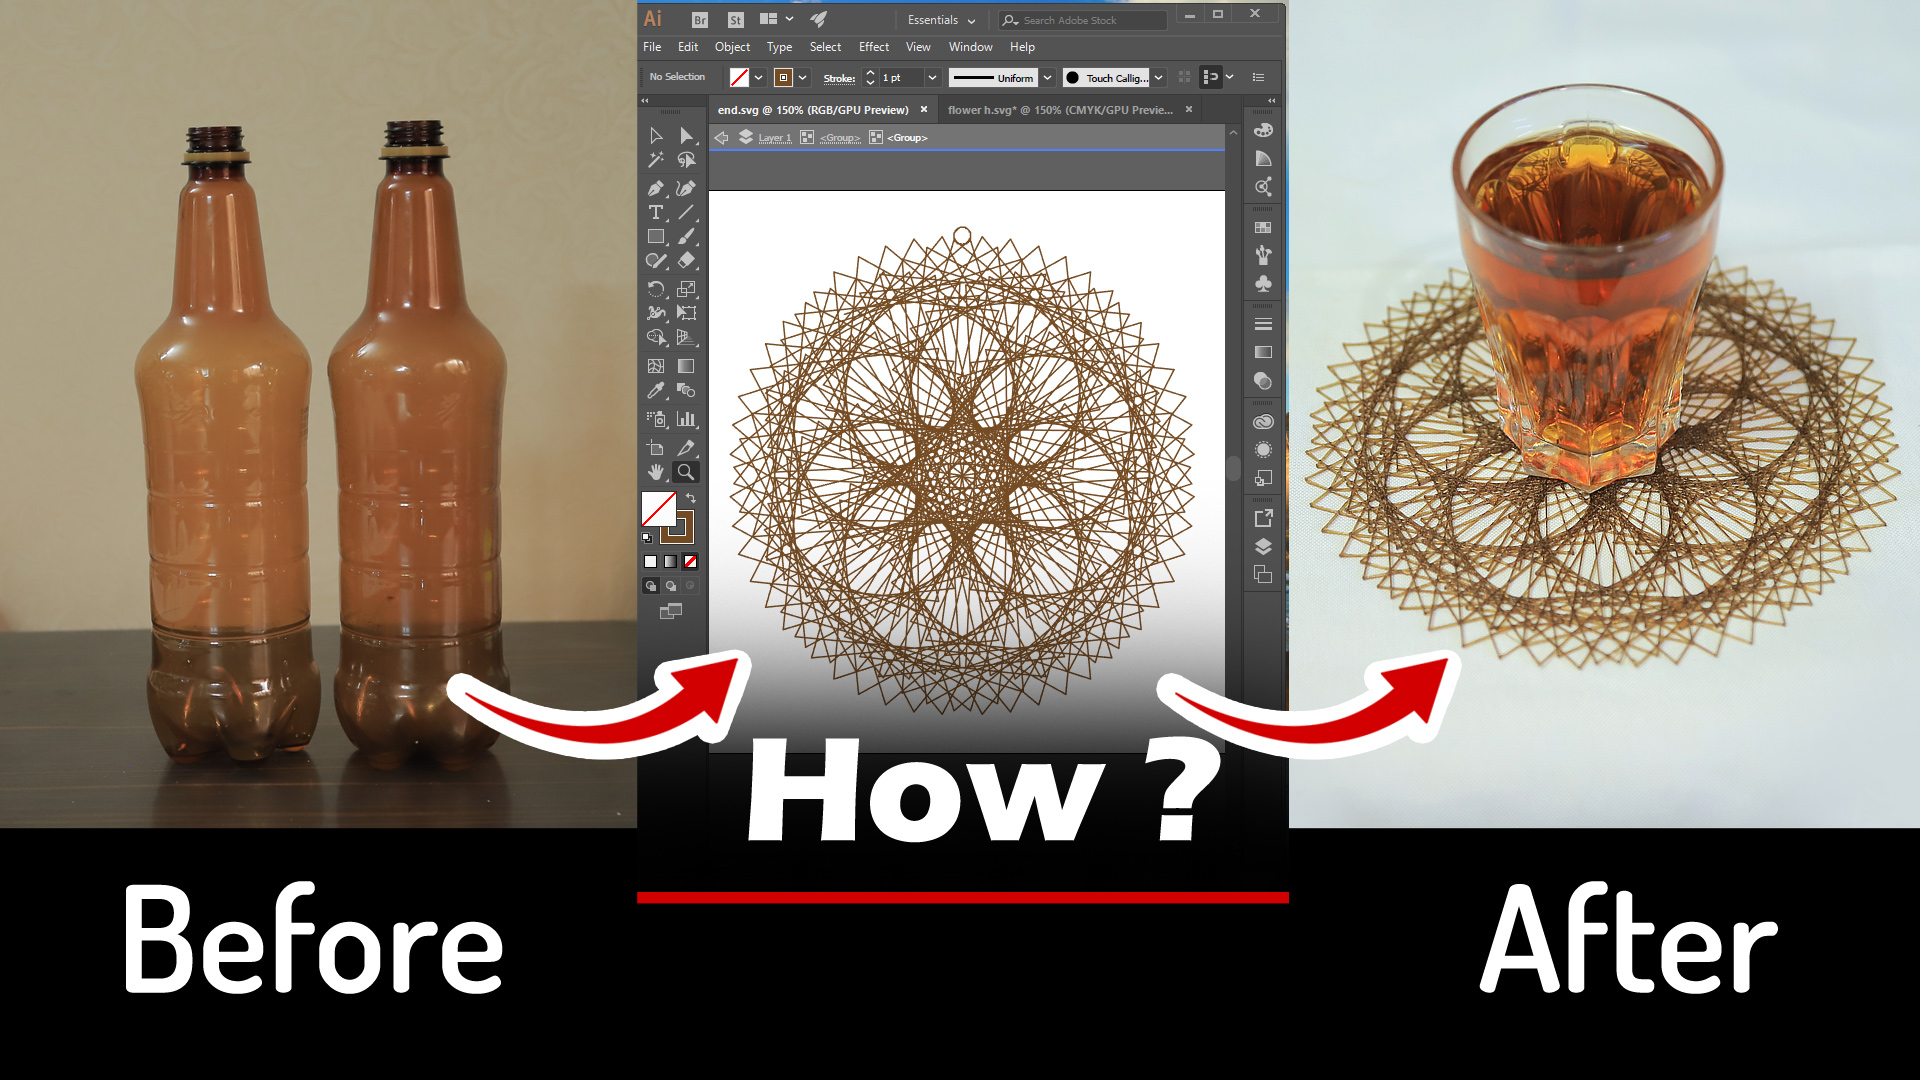Viewport: 1920px width, 1080px height.
Task: Open the Effect menu
Action: pos(873,47)
